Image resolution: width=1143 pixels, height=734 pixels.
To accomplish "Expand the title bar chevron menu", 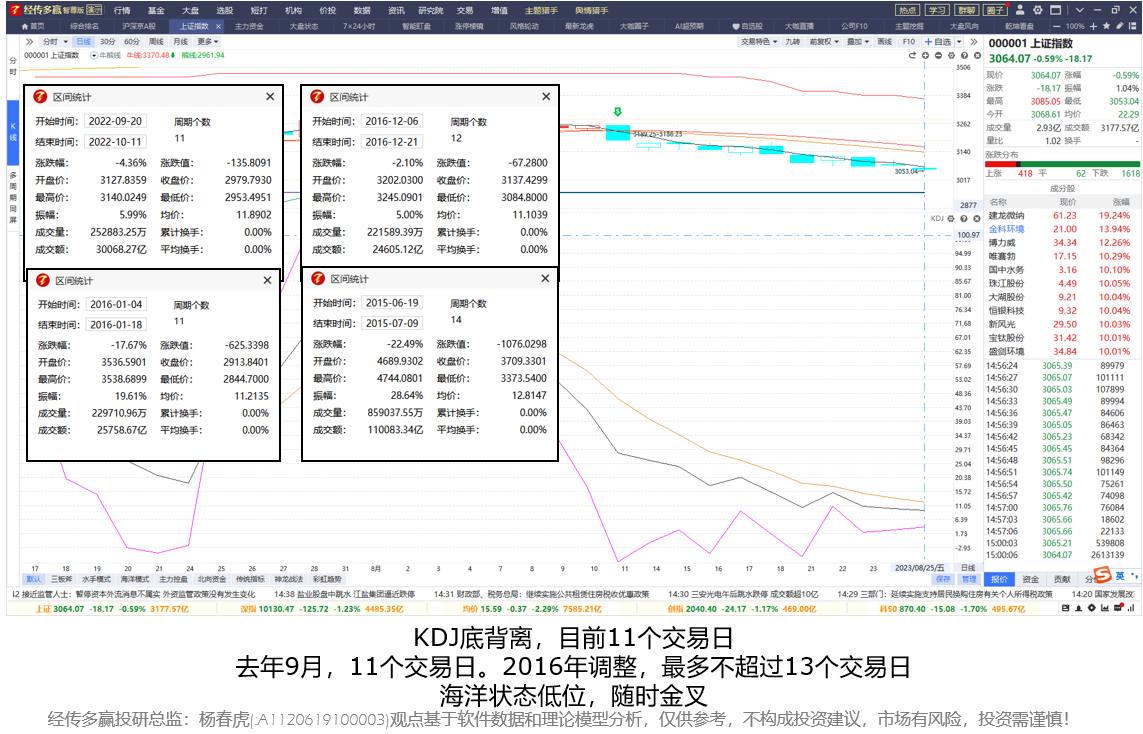I will (x=1080, y=10).
